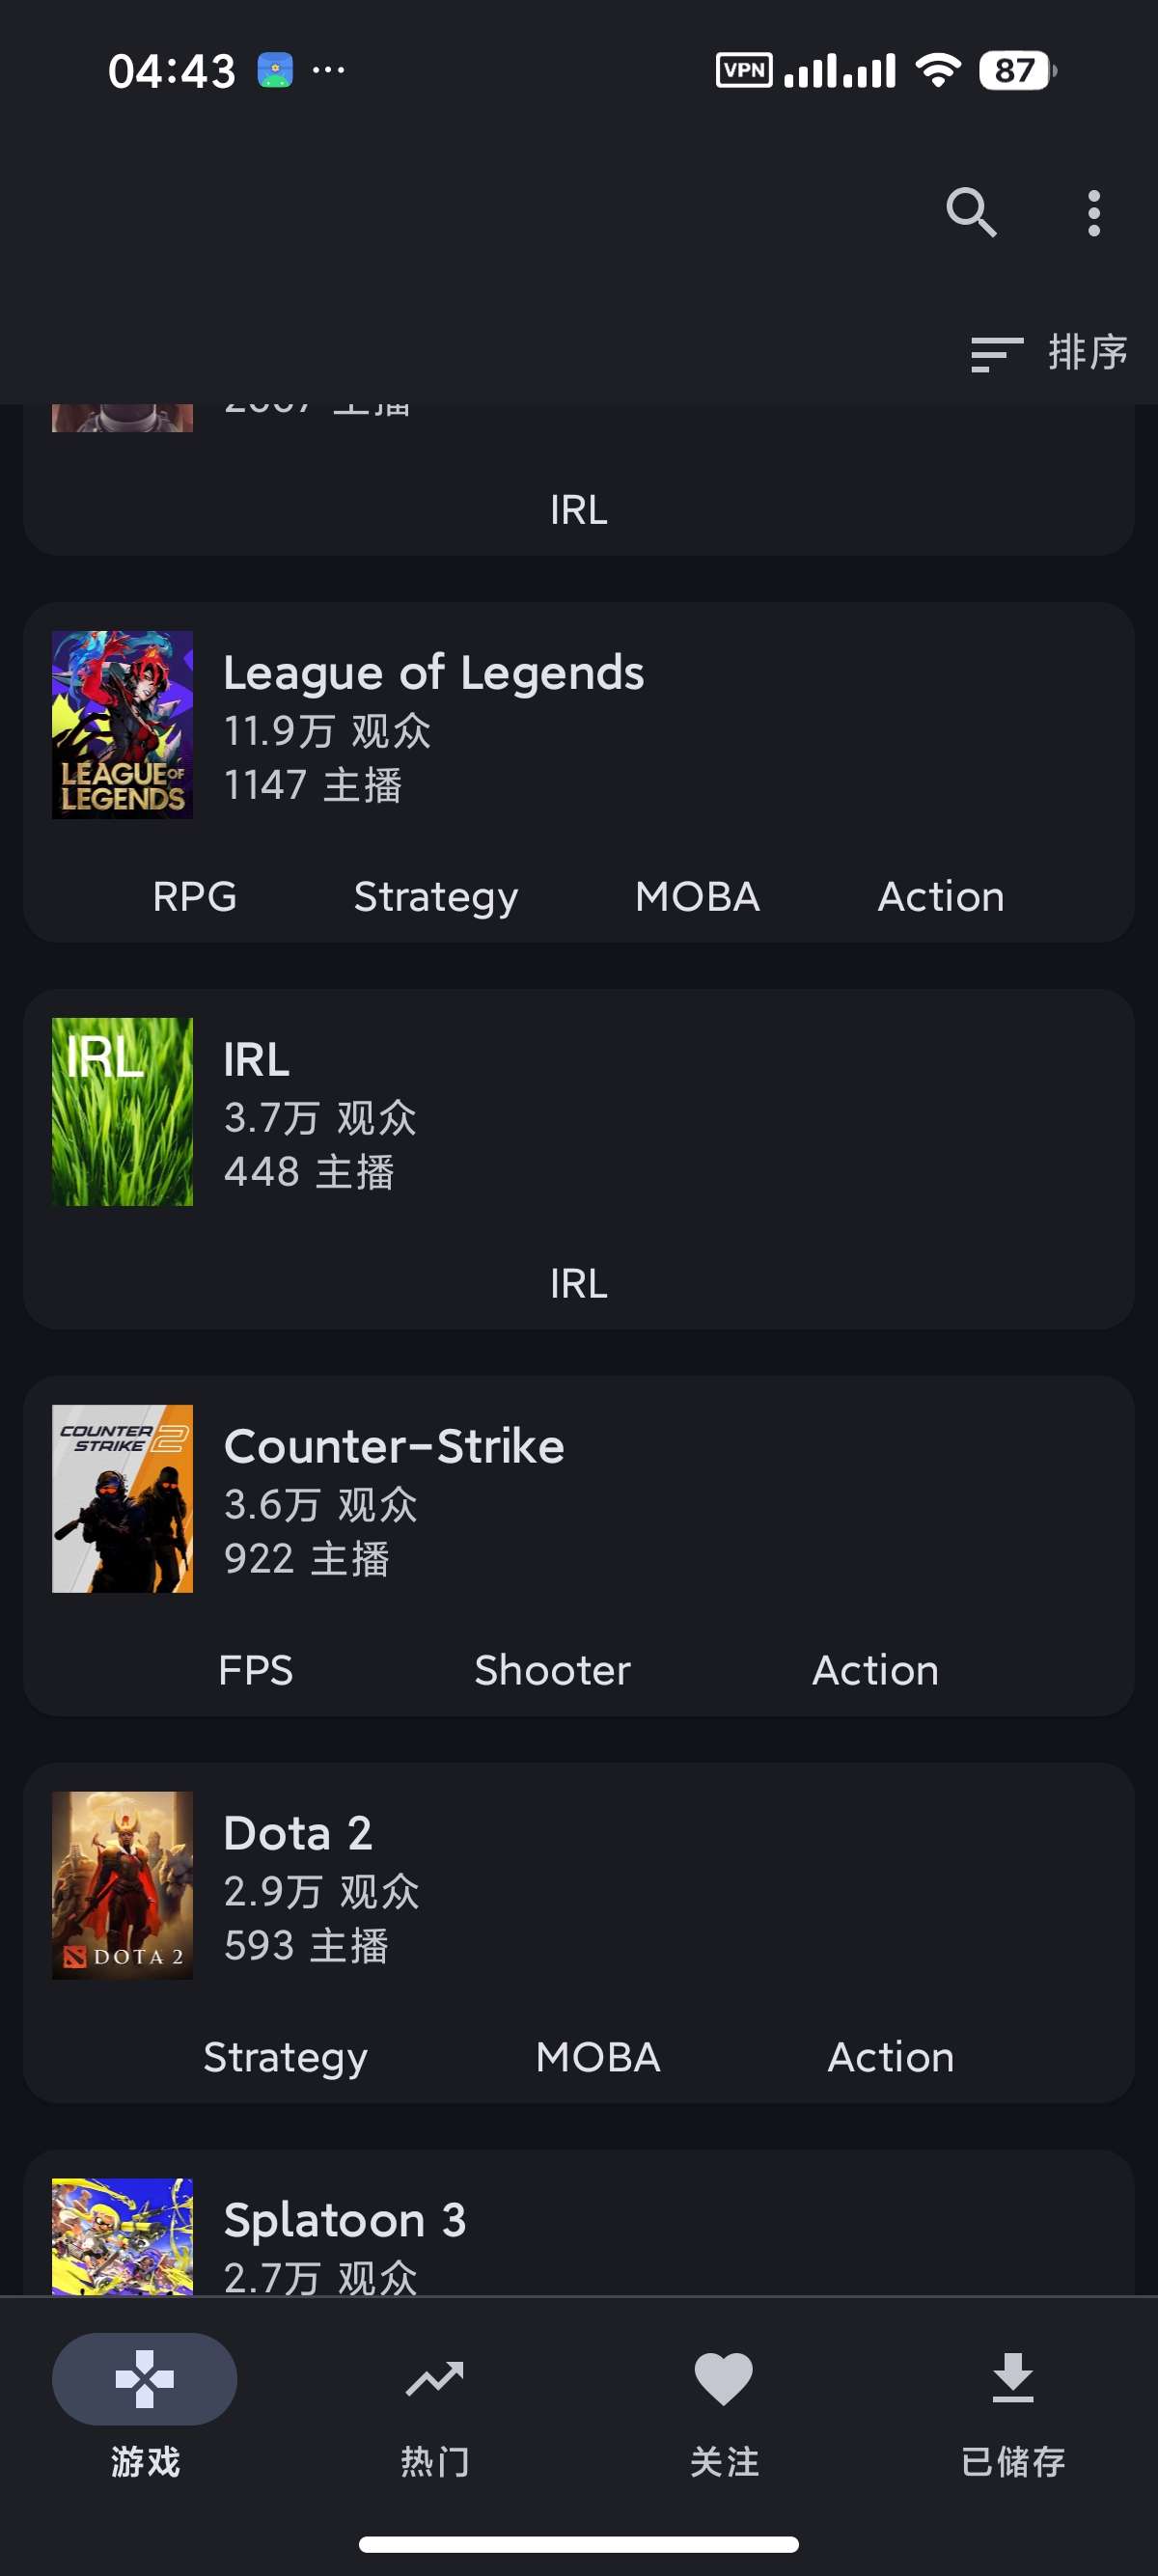Open the 关注 heart tab
Viewport: 1158px width, 2576px height.
point(724,2405)
